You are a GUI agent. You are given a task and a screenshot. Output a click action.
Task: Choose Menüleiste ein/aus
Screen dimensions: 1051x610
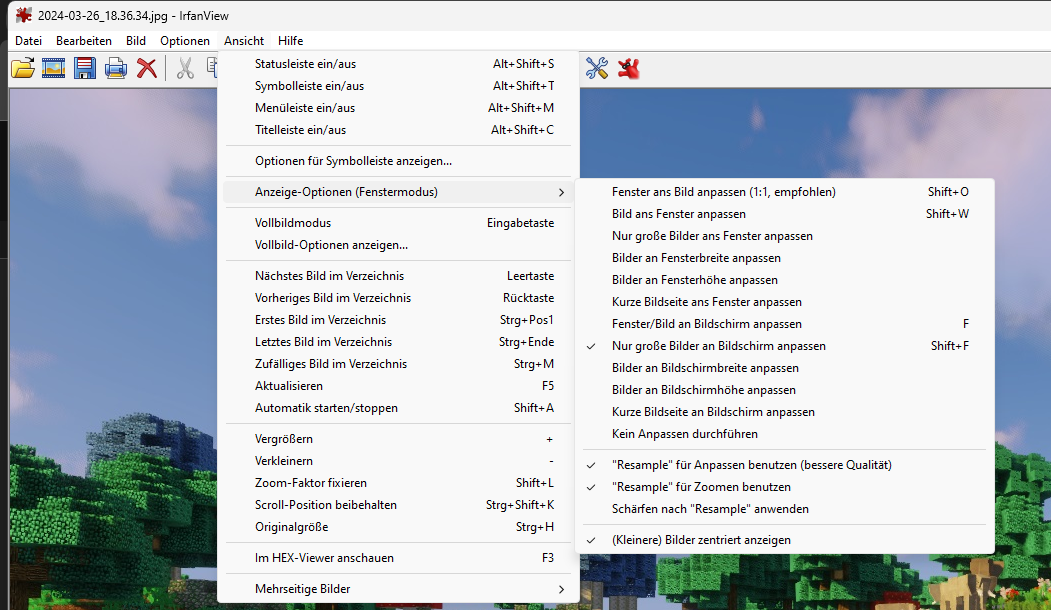pos(398,108)
